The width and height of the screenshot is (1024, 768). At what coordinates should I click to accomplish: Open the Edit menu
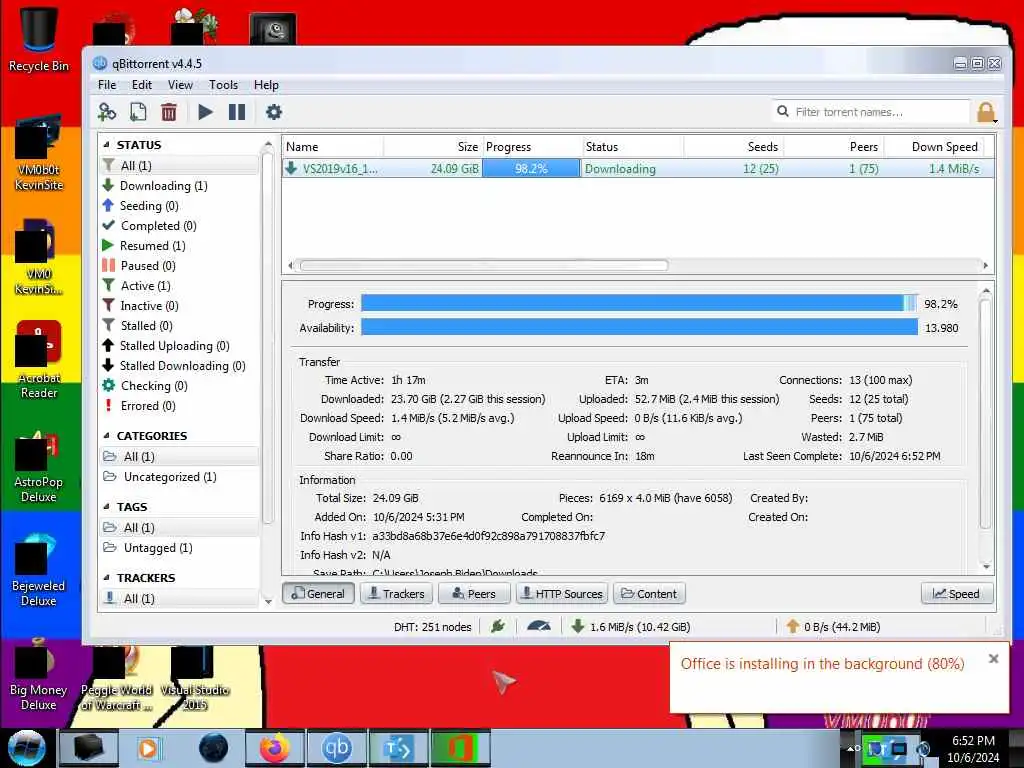[142, 85]
